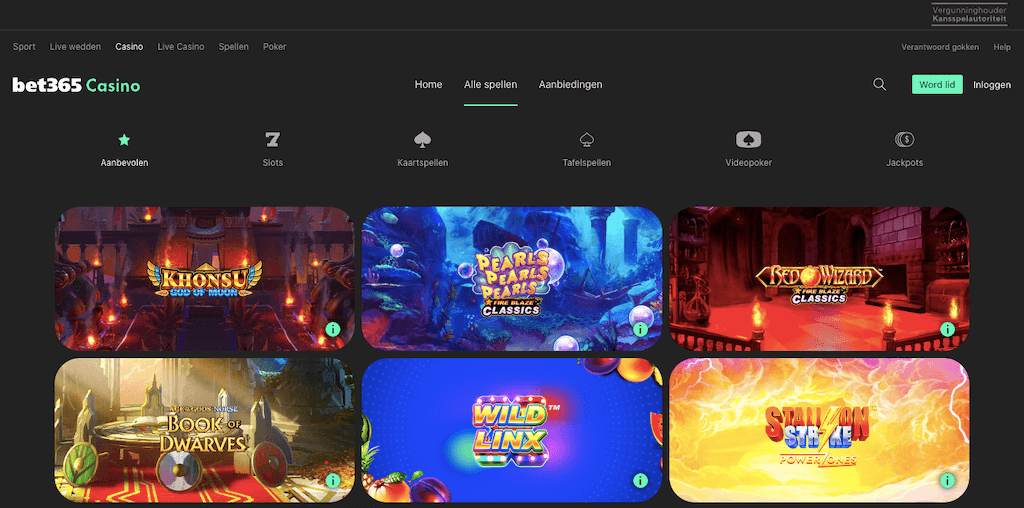Go to the Home tab
This screenshot has width=1024, height=508.
coord(428,84)
